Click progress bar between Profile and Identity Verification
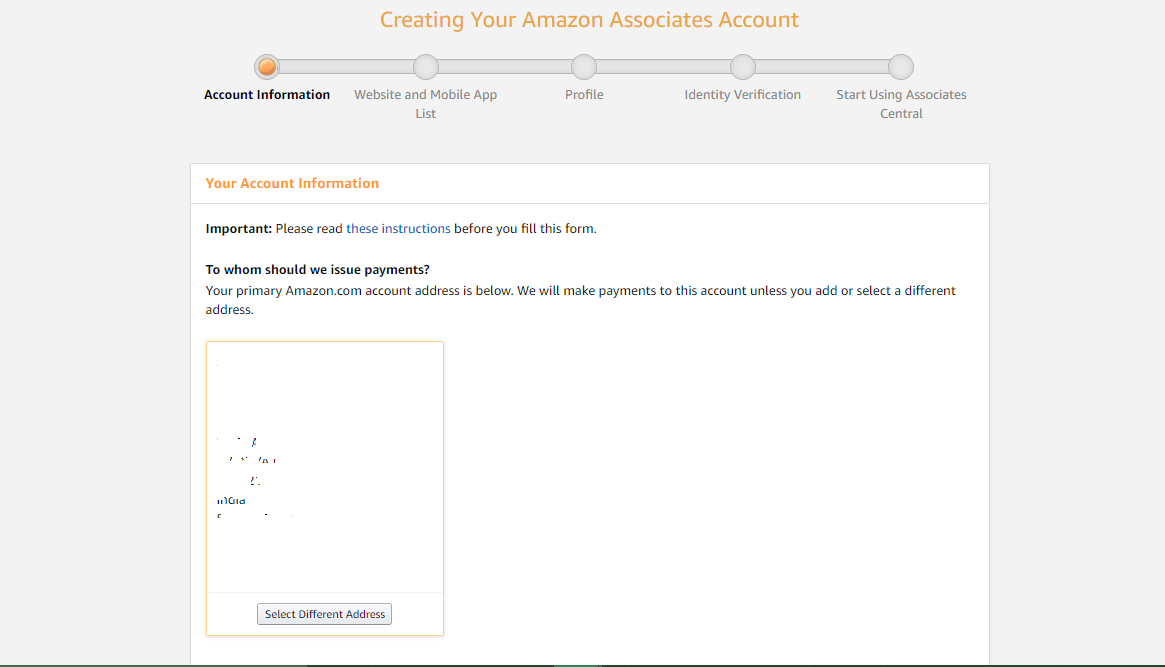This screenshot has width=1165, height=667. pyautogui.click(x=663, y=67)
